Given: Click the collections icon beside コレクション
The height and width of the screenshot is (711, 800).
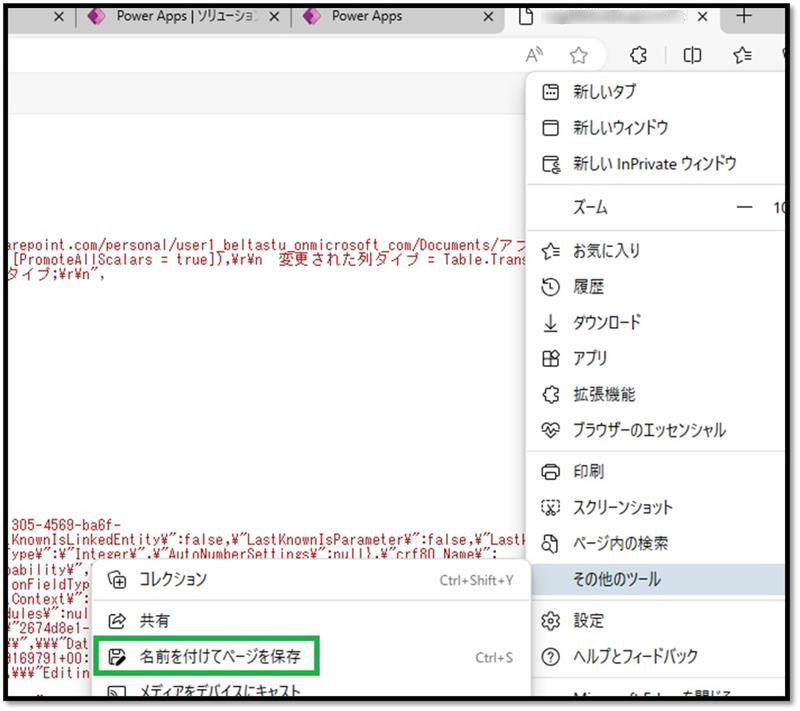Looking at the screenshot, I should tap(117, 580).
